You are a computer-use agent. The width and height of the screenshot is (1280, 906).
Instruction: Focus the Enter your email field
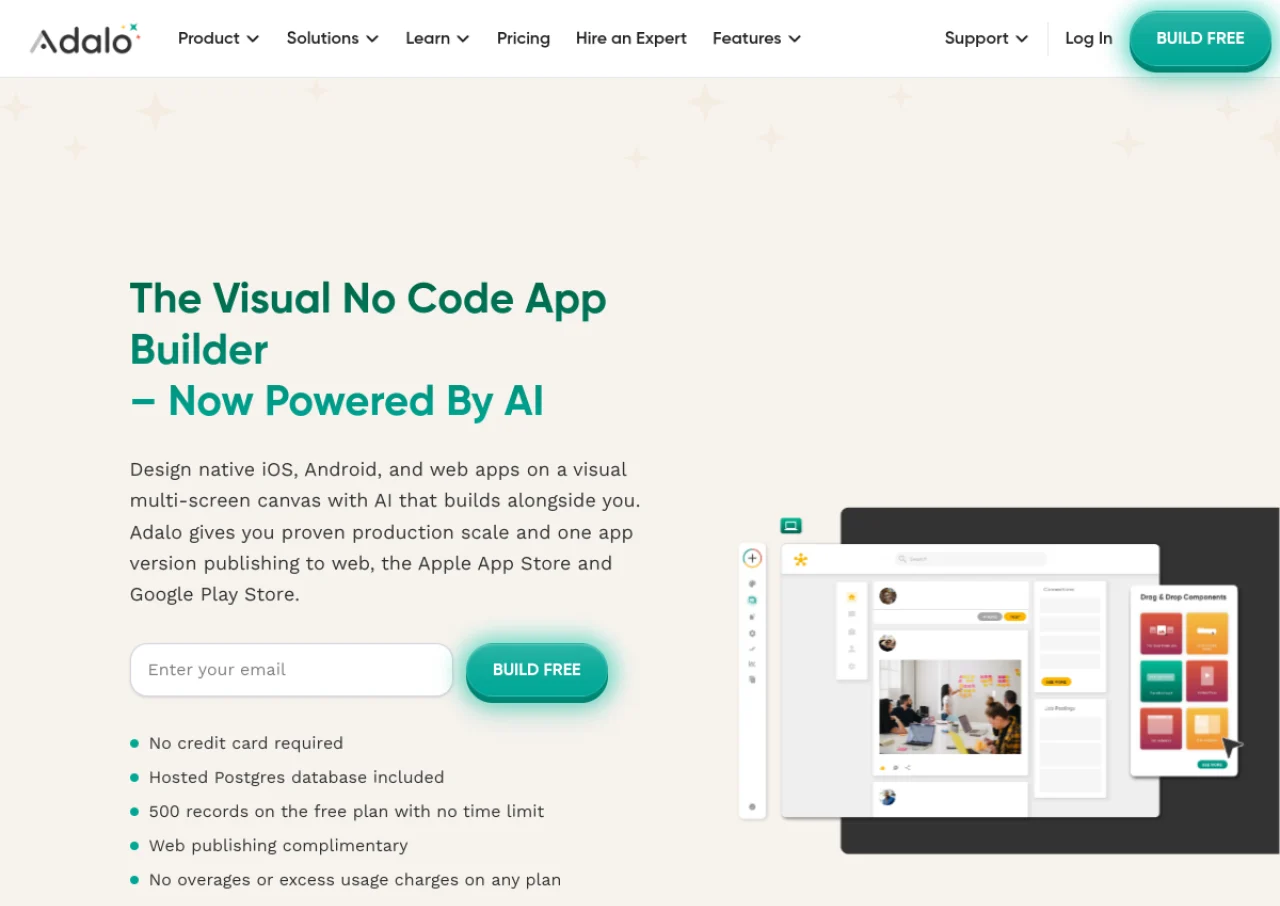coord(291,670)
